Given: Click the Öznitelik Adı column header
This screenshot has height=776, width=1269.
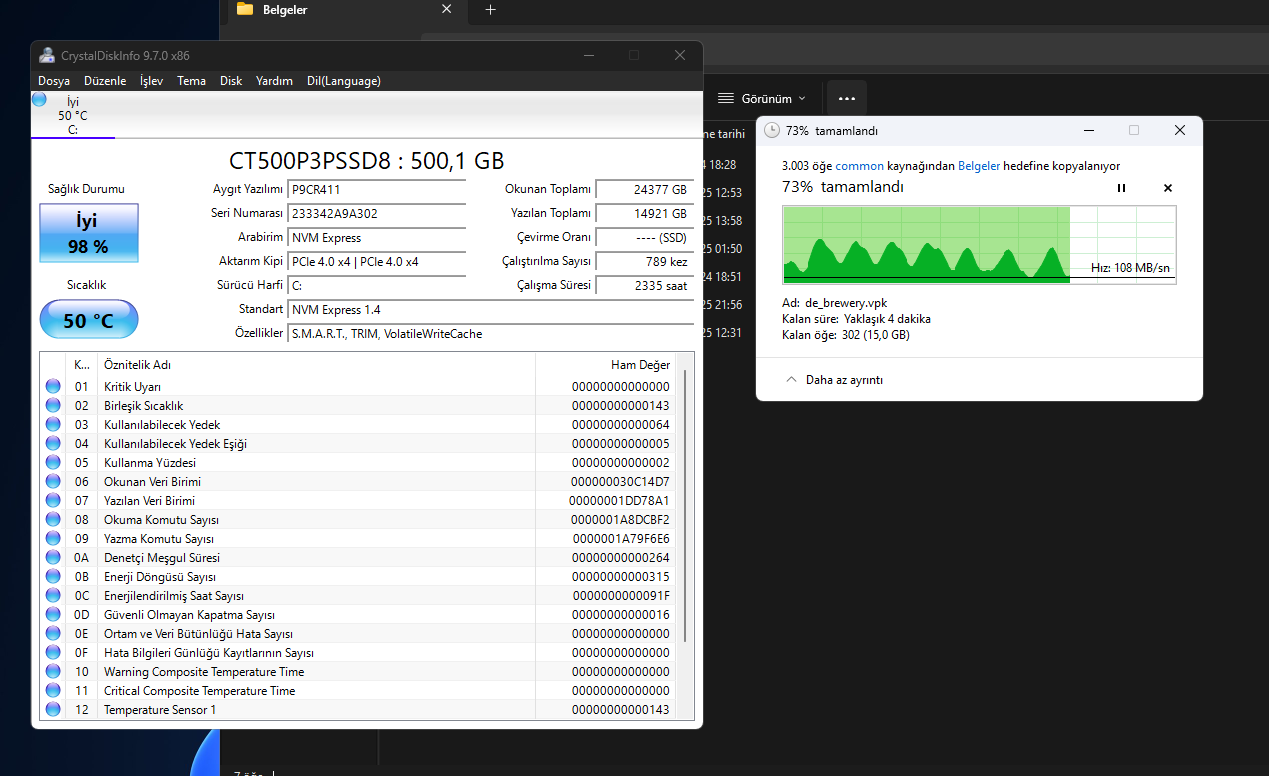Looking at the screenshot, I should click(x=316, y=365).
